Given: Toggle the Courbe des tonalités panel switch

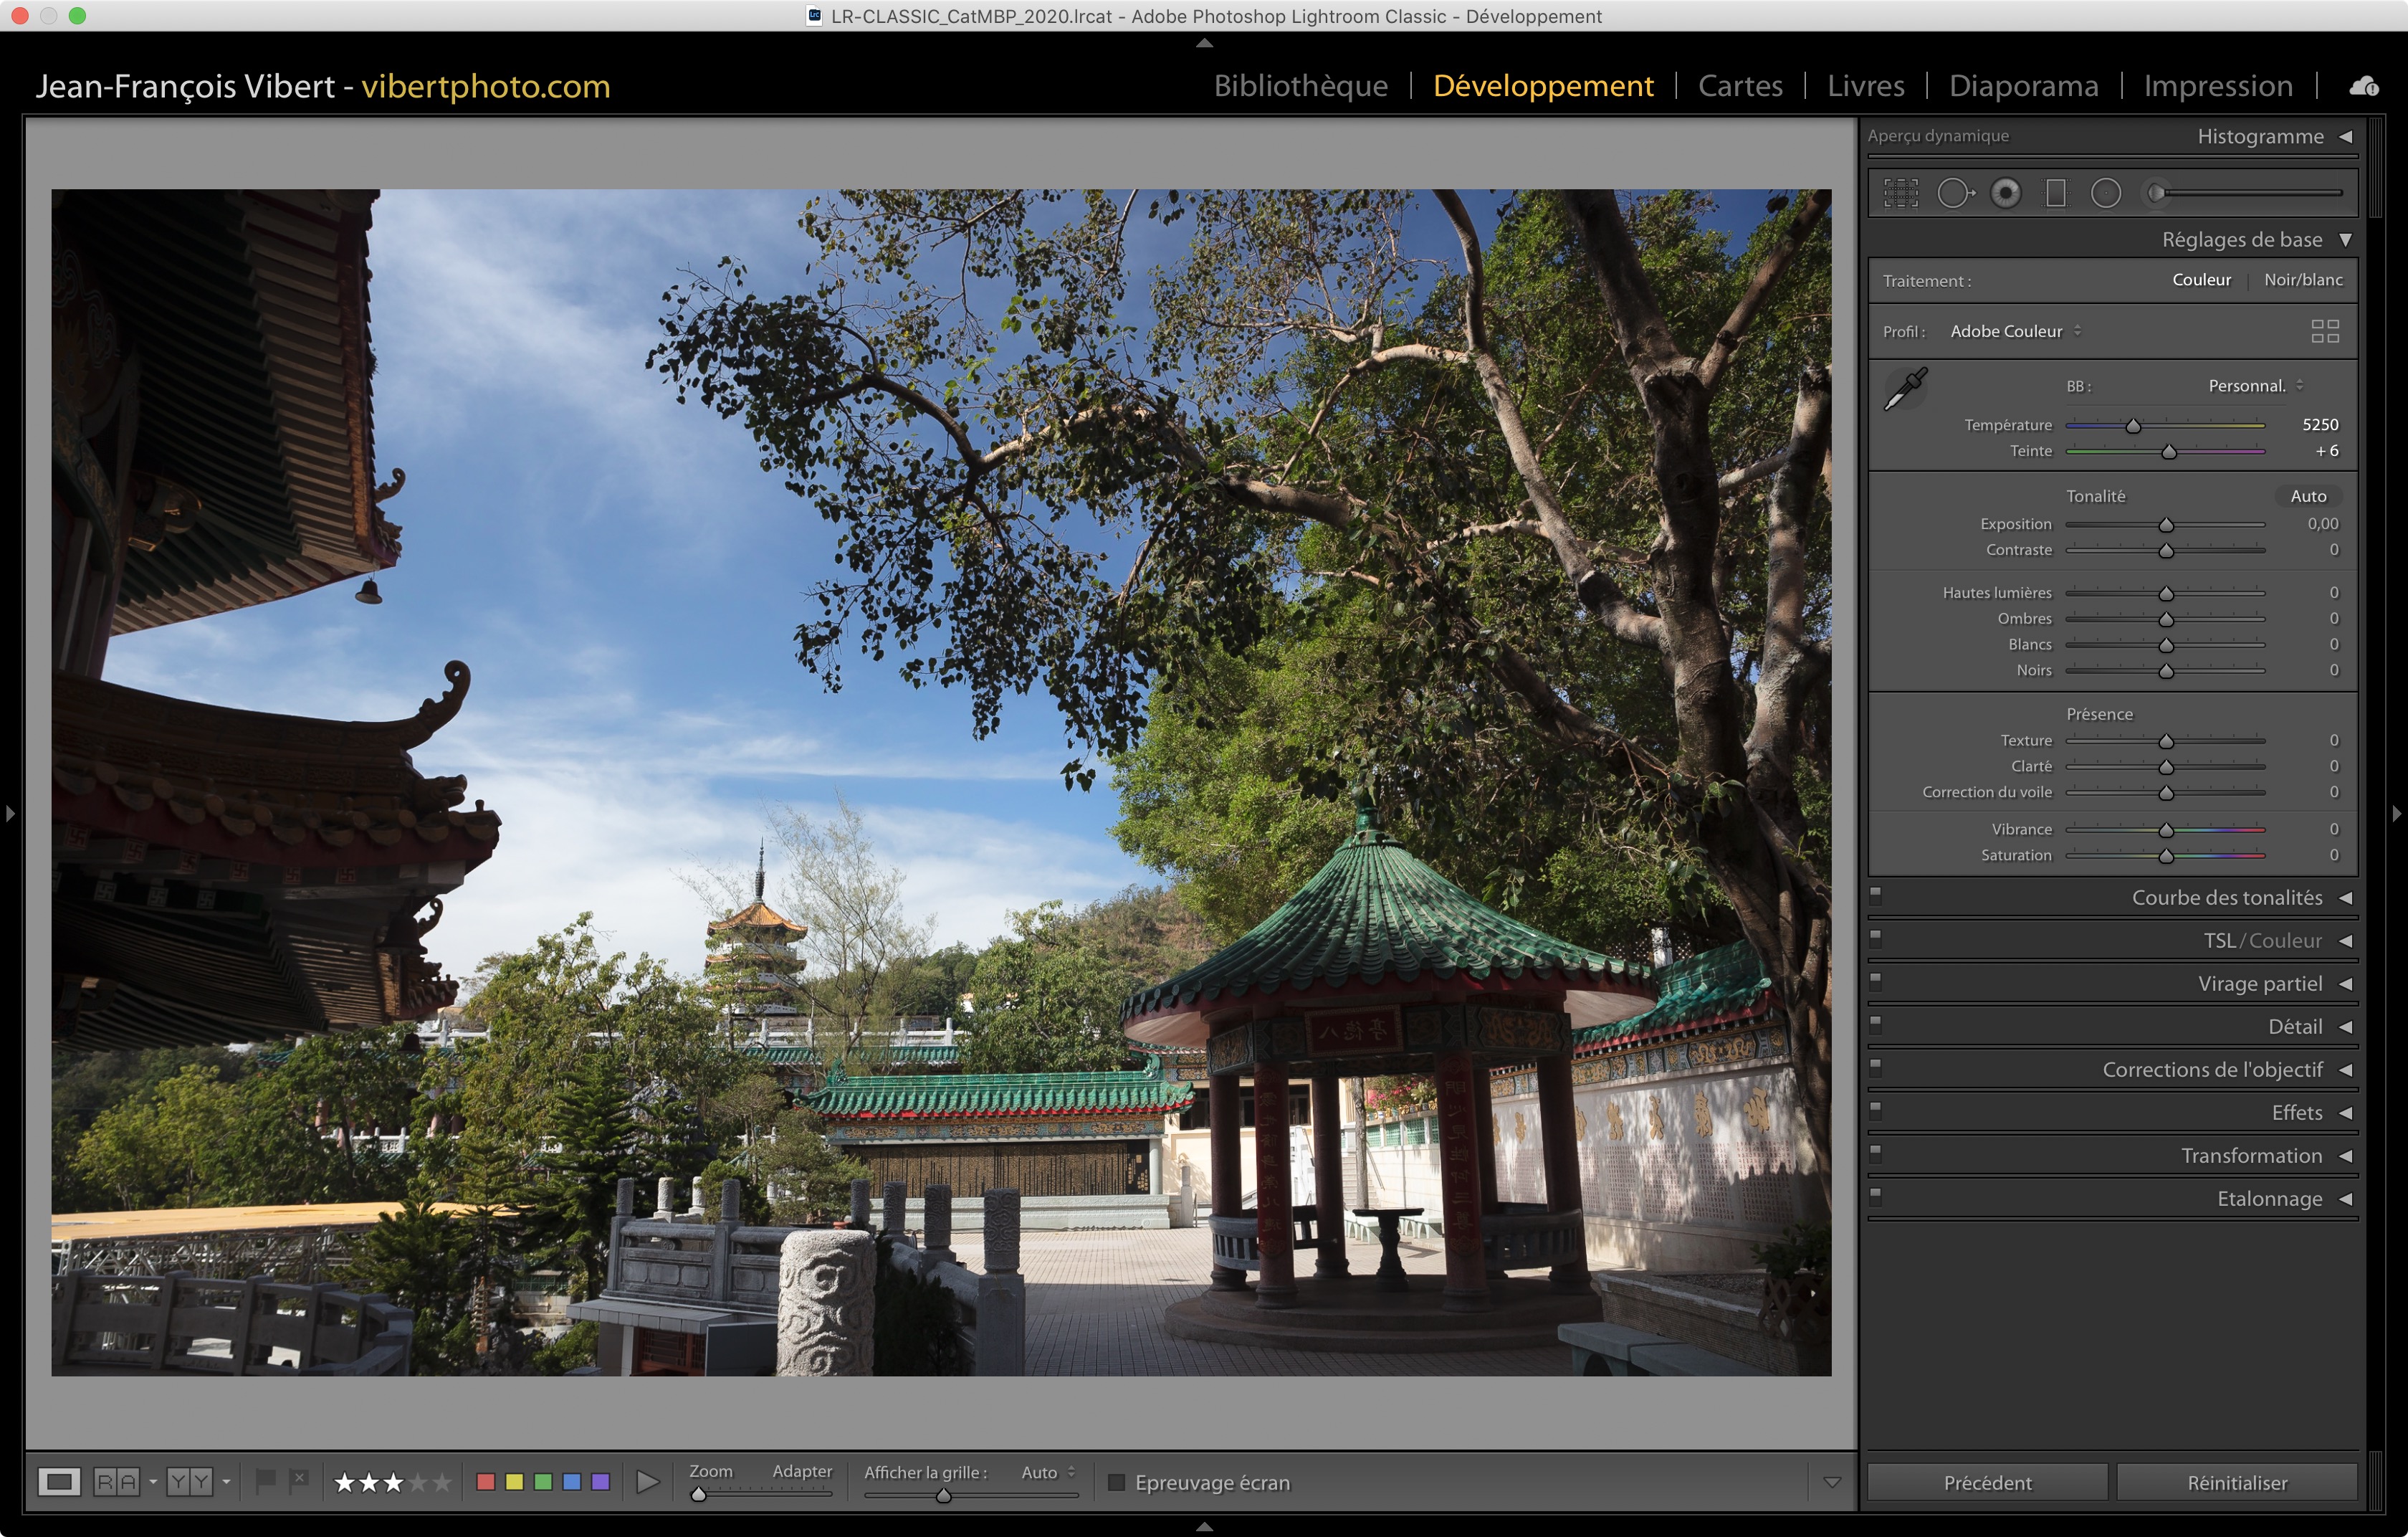Looking at the screenshot, I should 1875,895.
